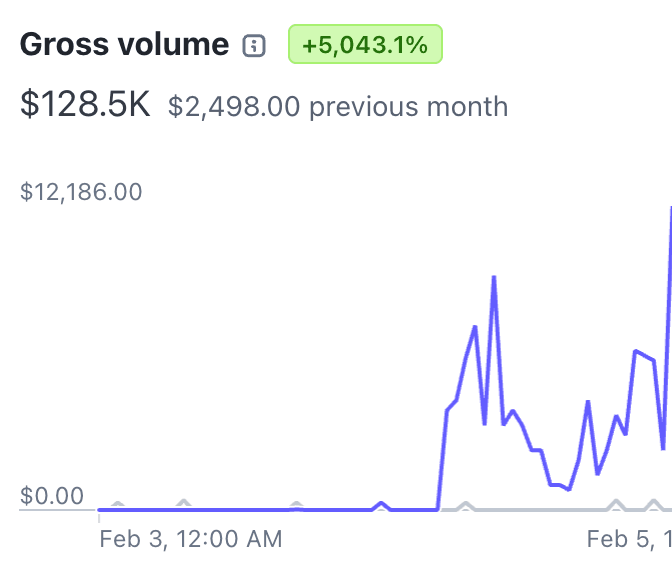Click the $12,186.00 y-axis maximum label
The image size is (672, 576).
coord(81,192)
